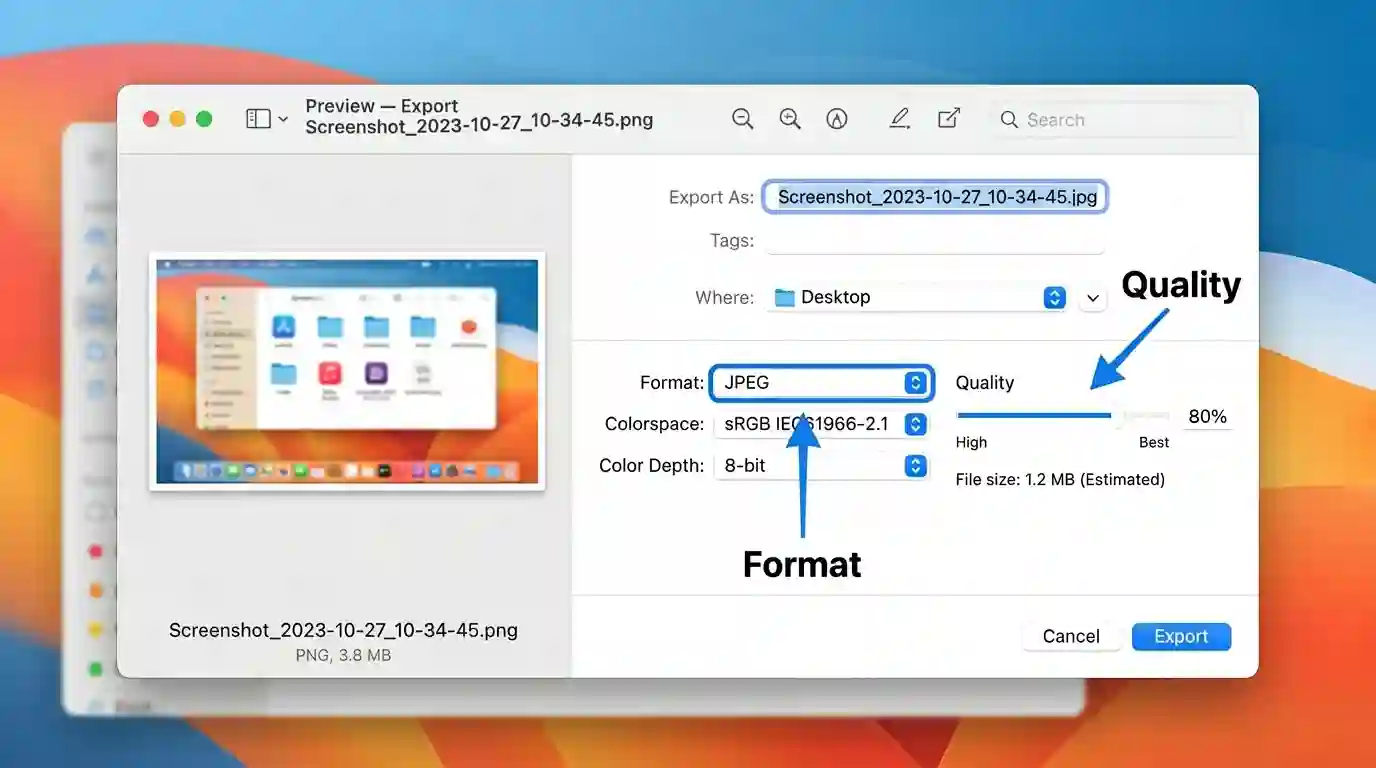Click the Cancel button
This screenshot has height=768, width=1376.
1071,636
